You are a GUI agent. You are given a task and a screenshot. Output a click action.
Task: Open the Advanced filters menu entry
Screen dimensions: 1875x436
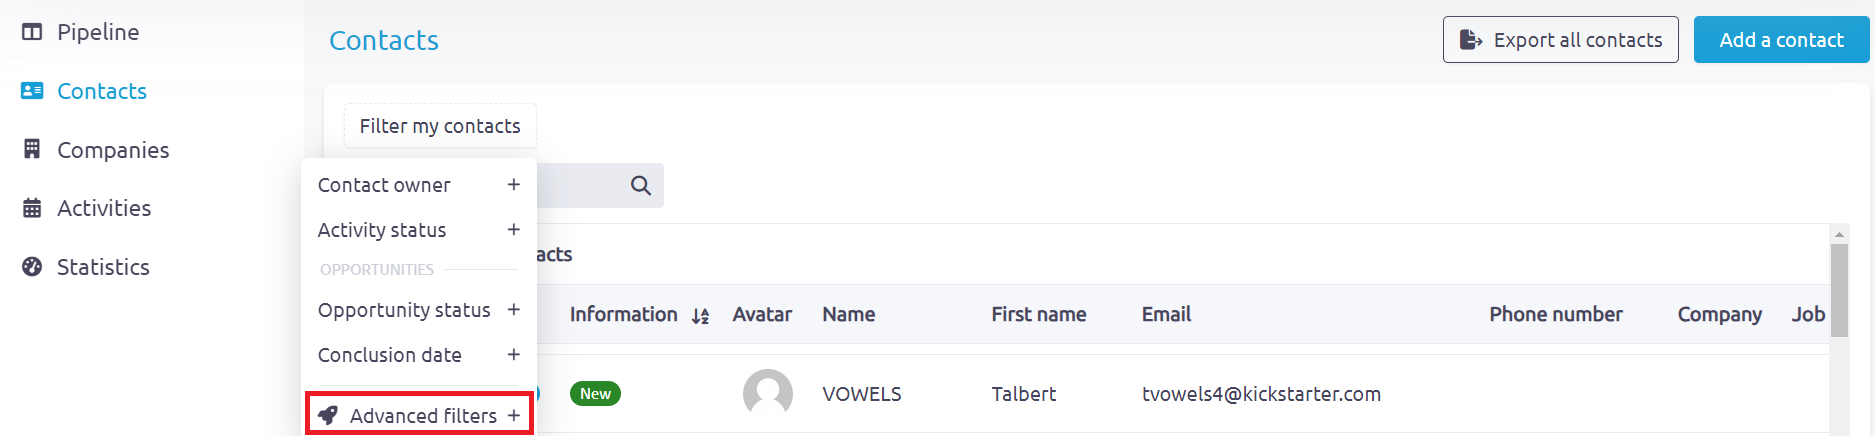[419, 415]
